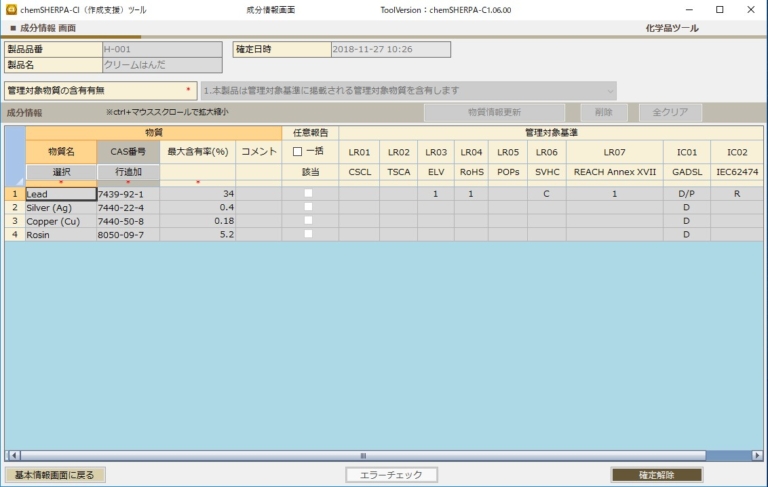Toggle the 一括 checkbox under 任意報告
The height and width of the screenshot is (487, 768).
[x=297, y=152]
